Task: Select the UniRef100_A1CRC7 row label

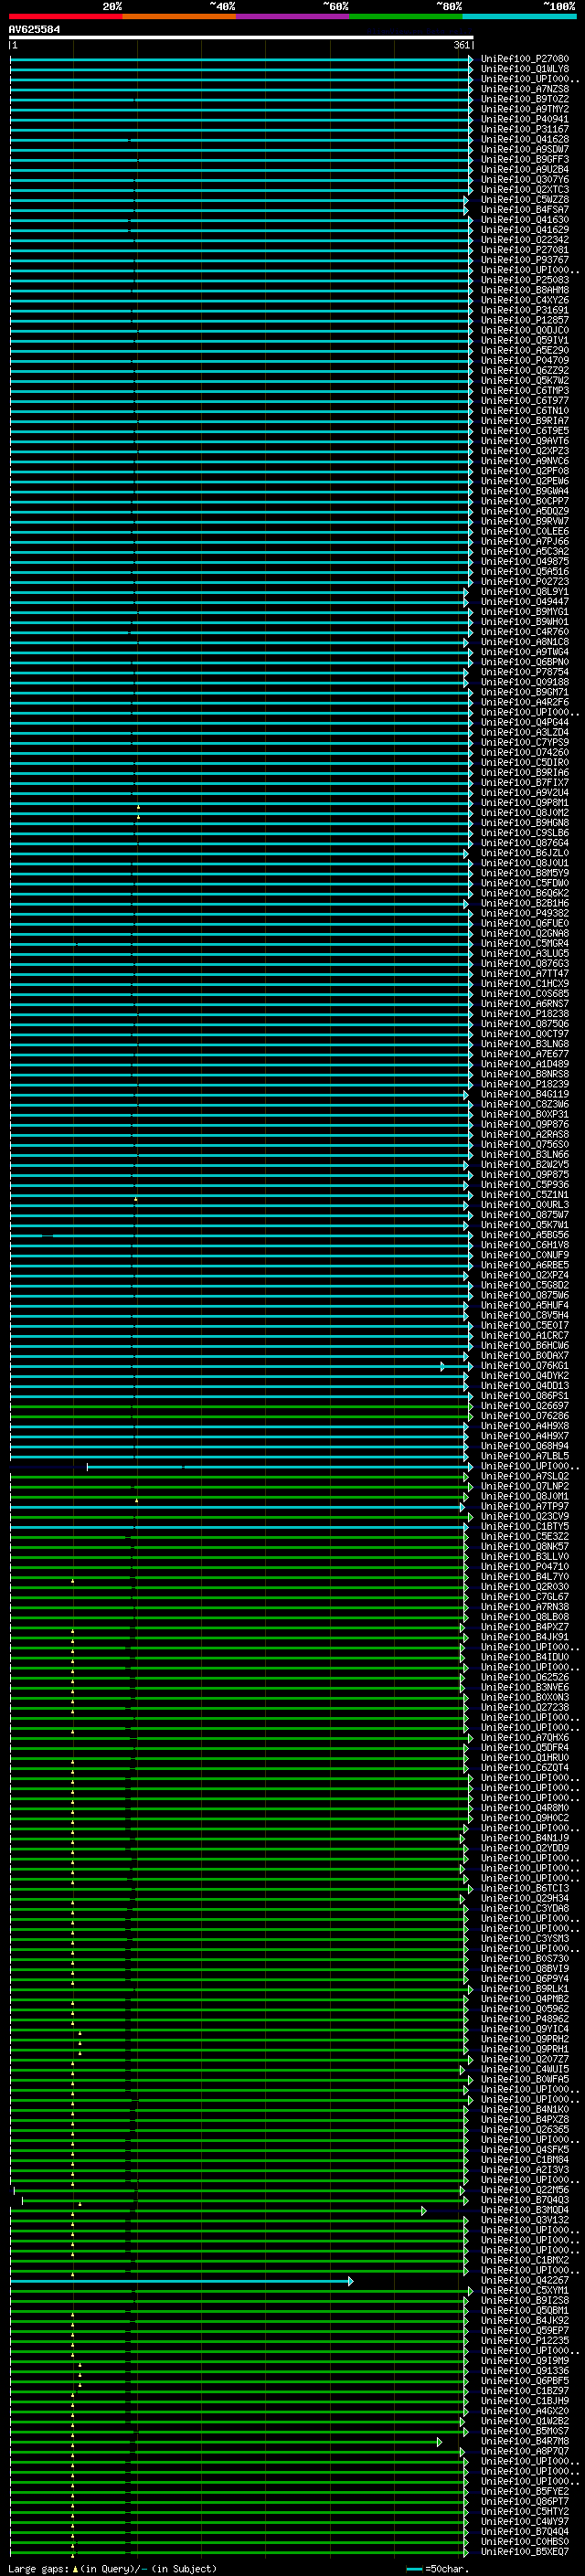Action: coord(524,1335)
